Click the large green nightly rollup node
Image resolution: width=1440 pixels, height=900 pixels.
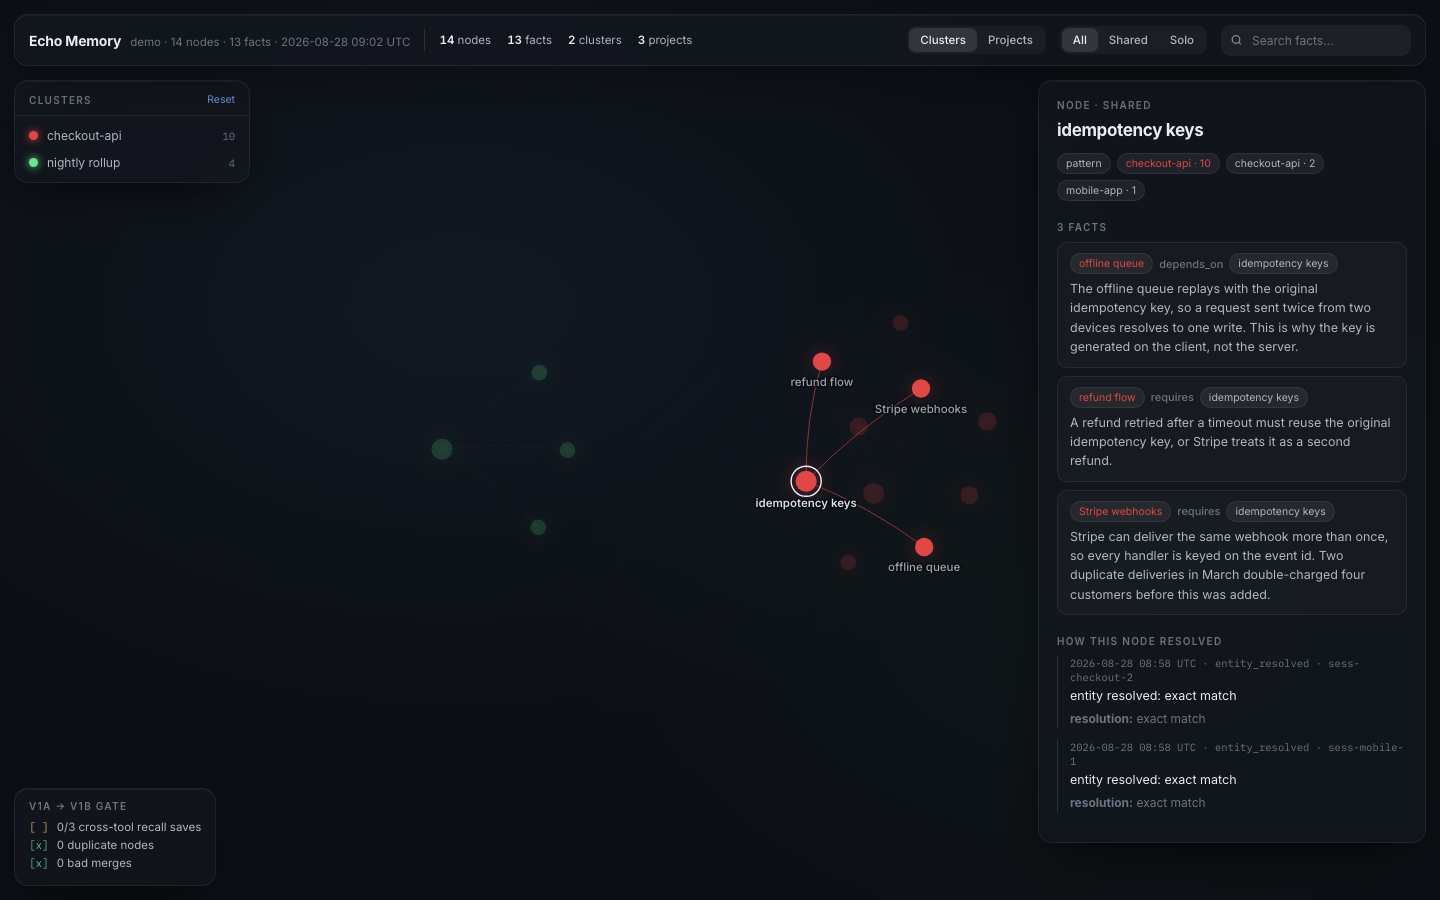442,449
